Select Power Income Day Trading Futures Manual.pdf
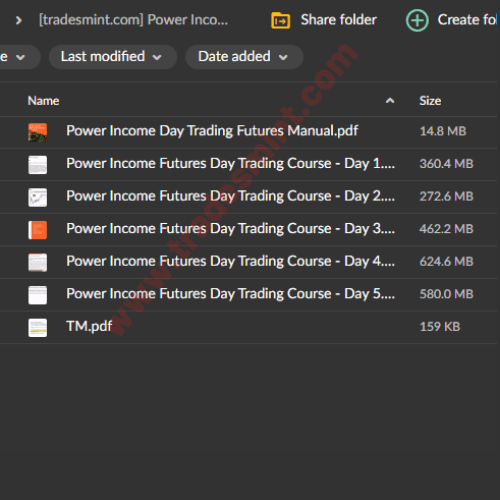The image size is (500, 500). click(212, 131)
